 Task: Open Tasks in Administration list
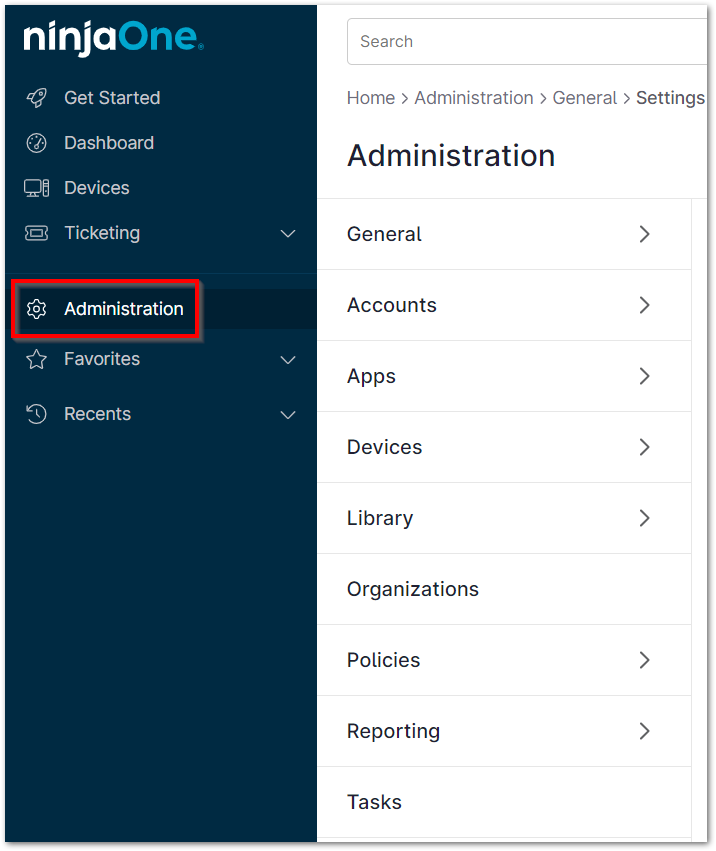pyautogui.click(x=504, y=803)
